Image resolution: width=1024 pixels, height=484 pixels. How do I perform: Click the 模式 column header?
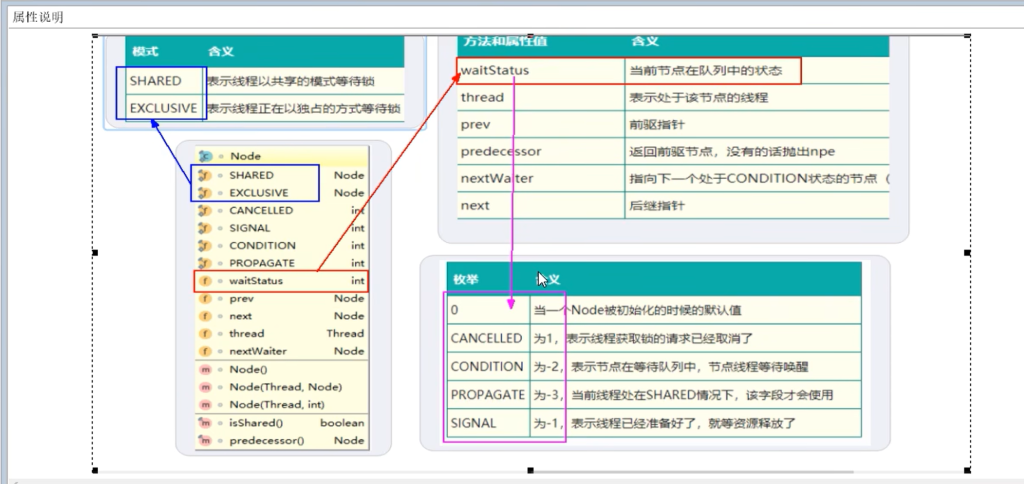tap(145, 51)
